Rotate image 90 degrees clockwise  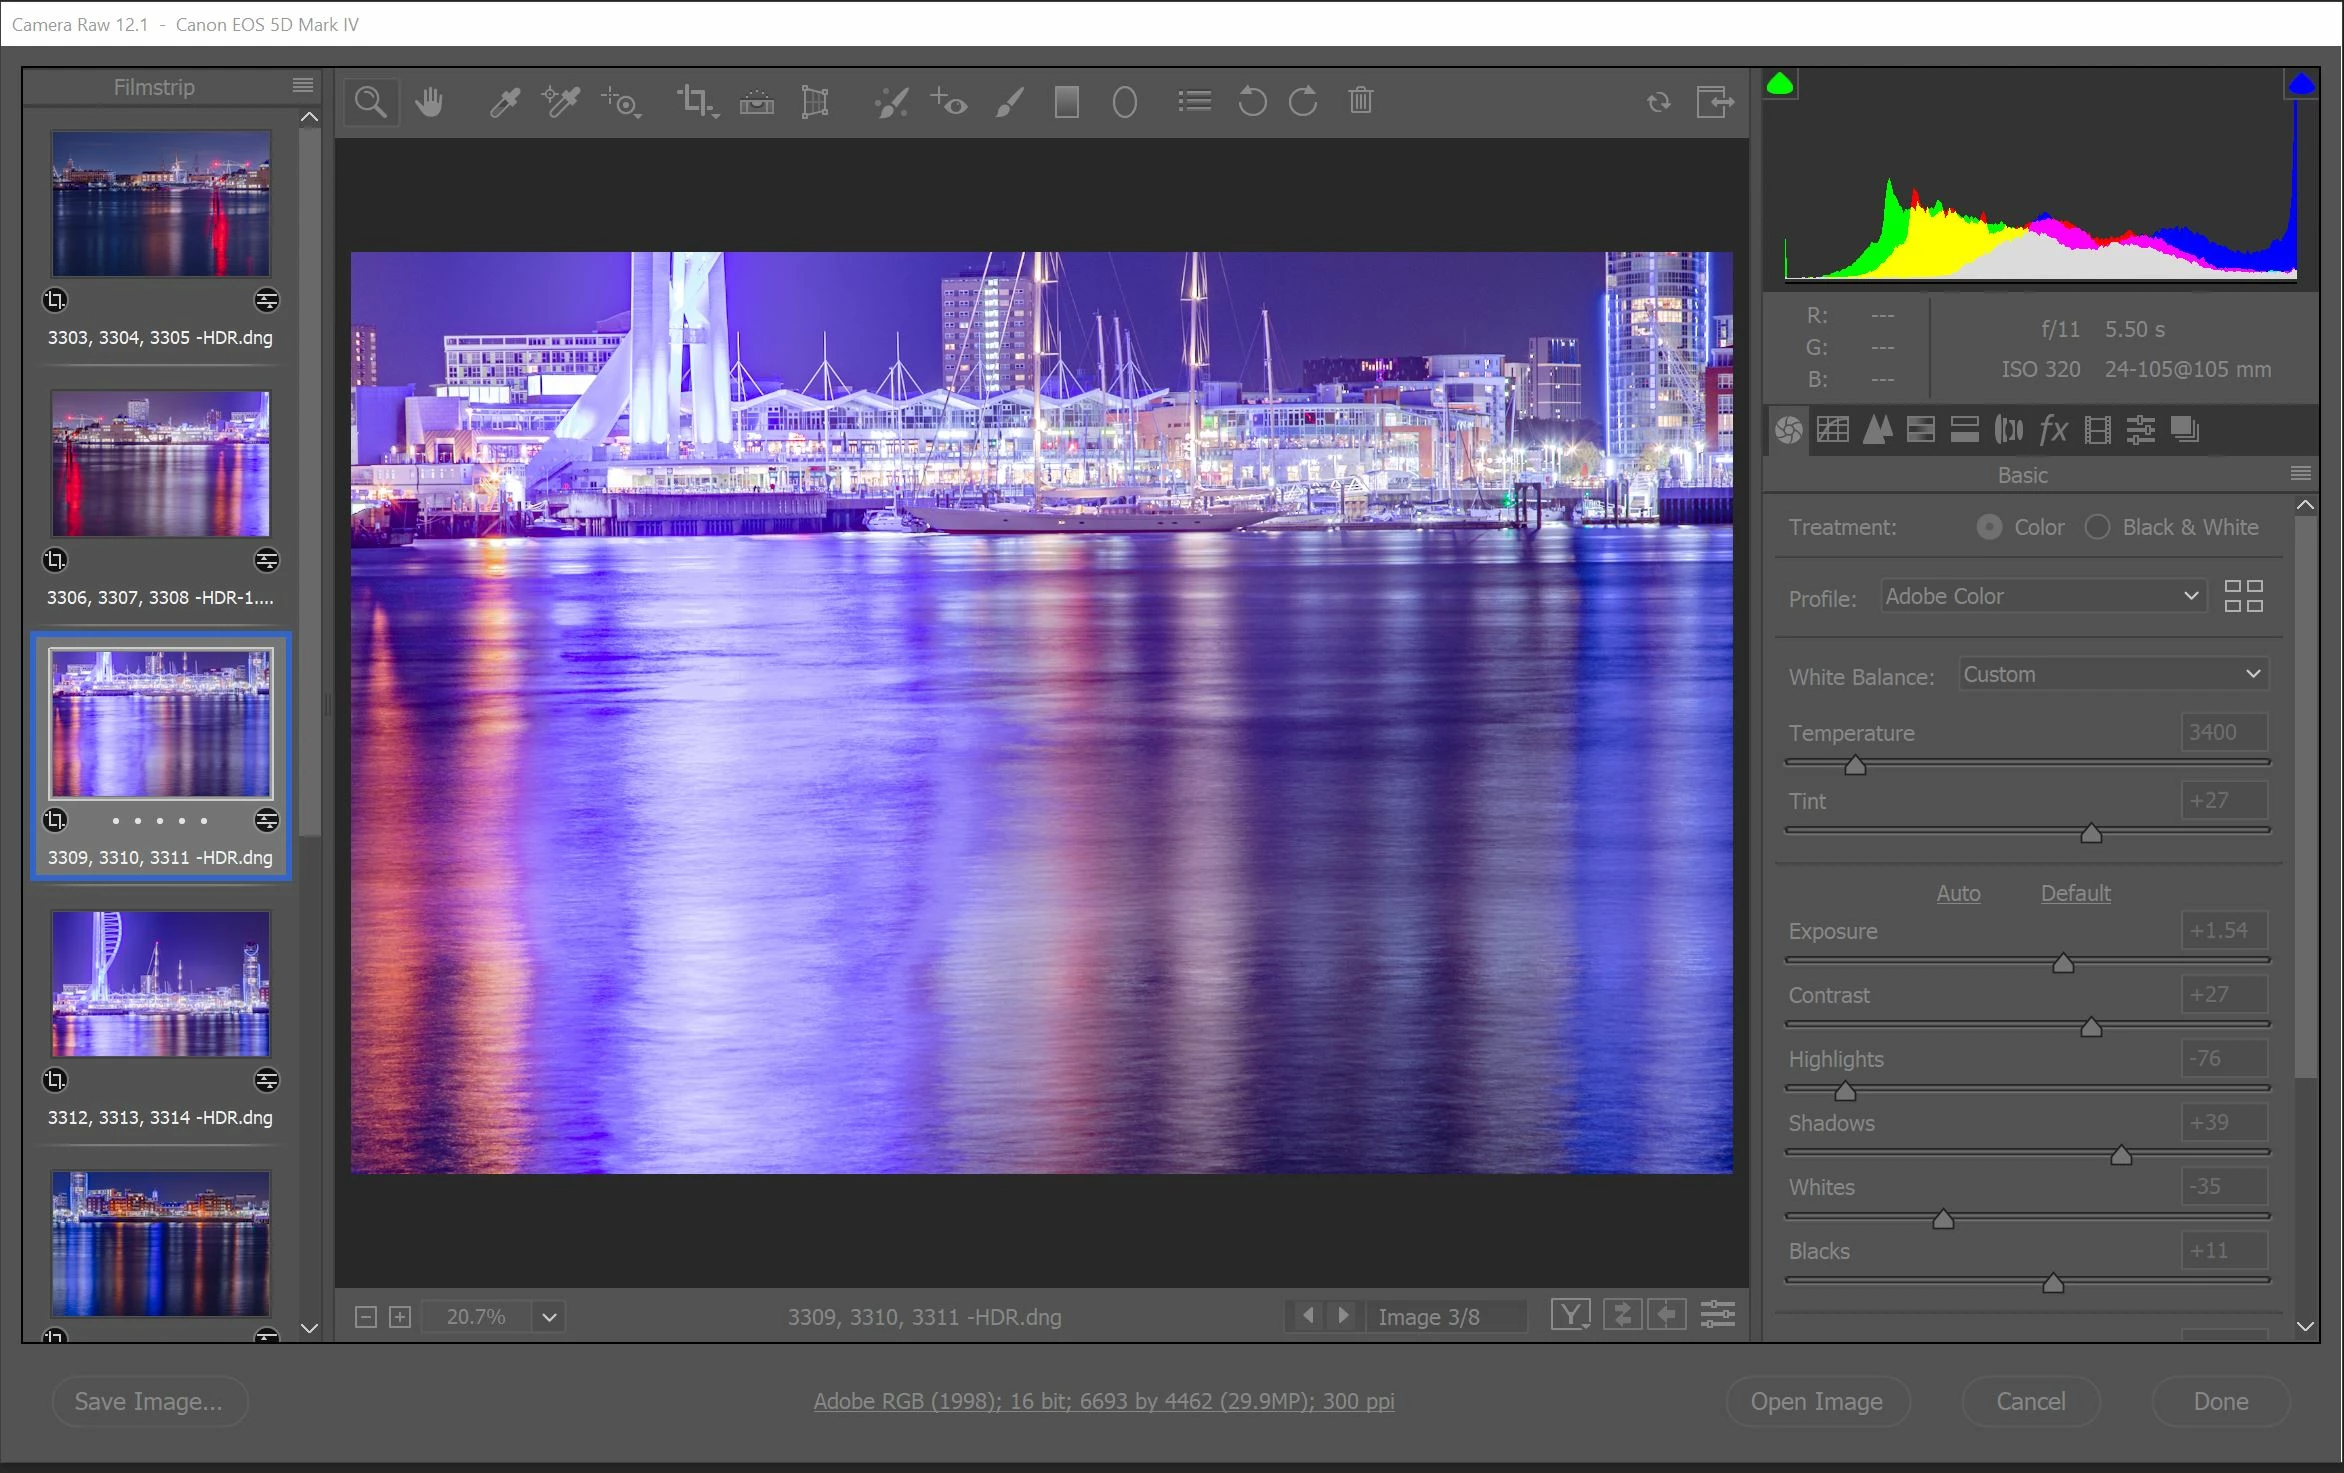click(x=1303, y=101)
